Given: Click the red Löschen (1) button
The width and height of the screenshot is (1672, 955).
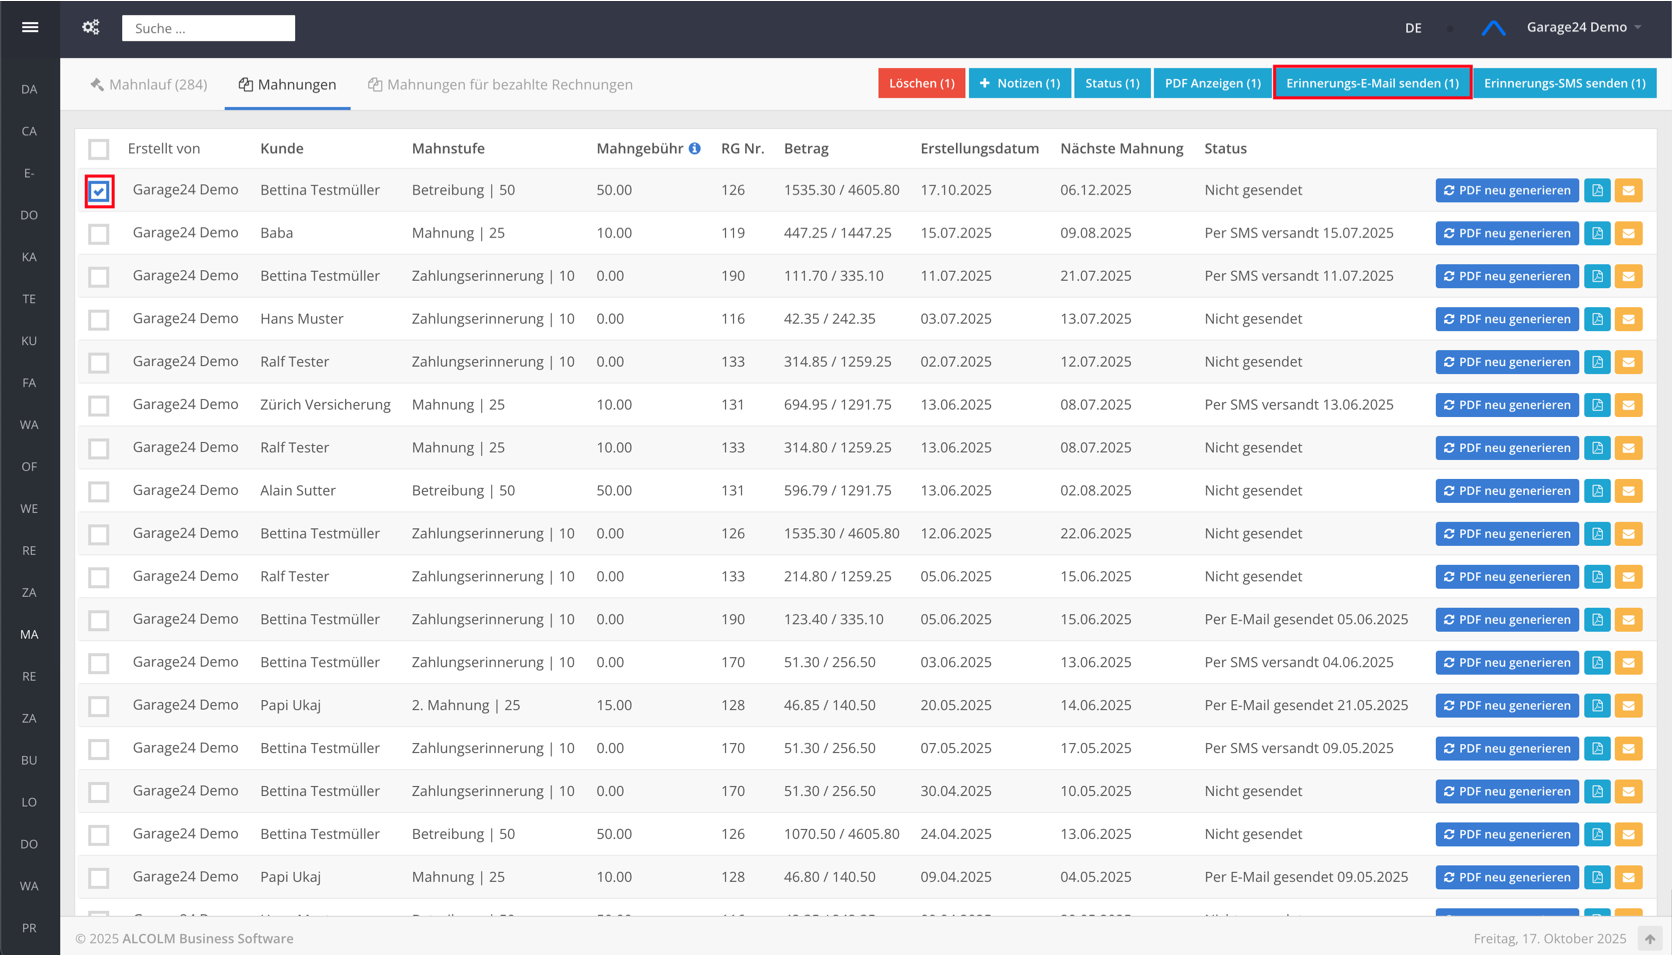Looking at the screenshot, I should tap(921, 83).
